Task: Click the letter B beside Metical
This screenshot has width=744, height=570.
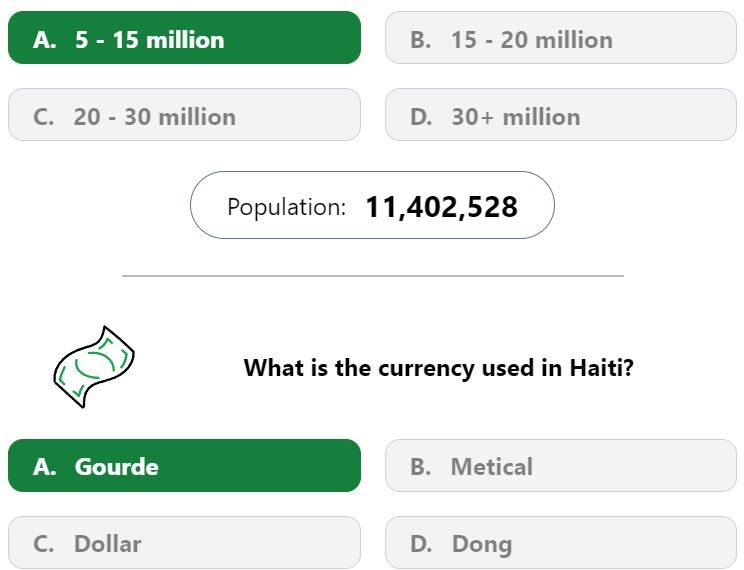Action: click(x=421, y=467)
